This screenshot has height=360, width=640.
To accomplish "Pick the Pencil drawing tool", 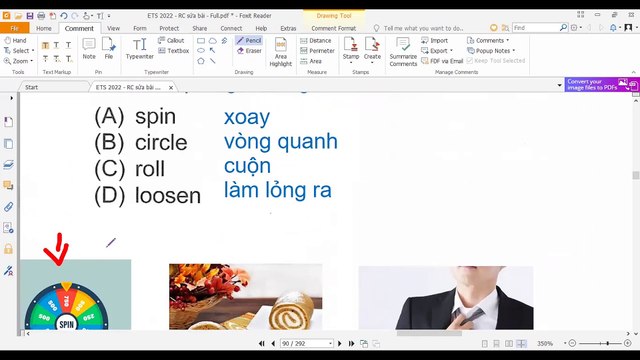I will click(x=249, y=40).
